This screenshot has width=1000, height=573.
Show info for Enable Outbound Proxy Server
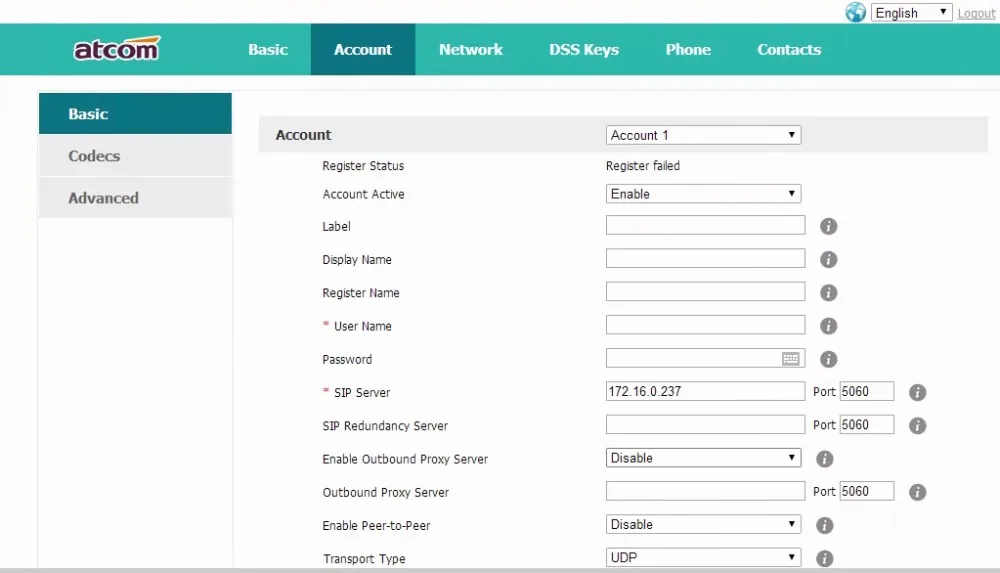coord(825,458)
